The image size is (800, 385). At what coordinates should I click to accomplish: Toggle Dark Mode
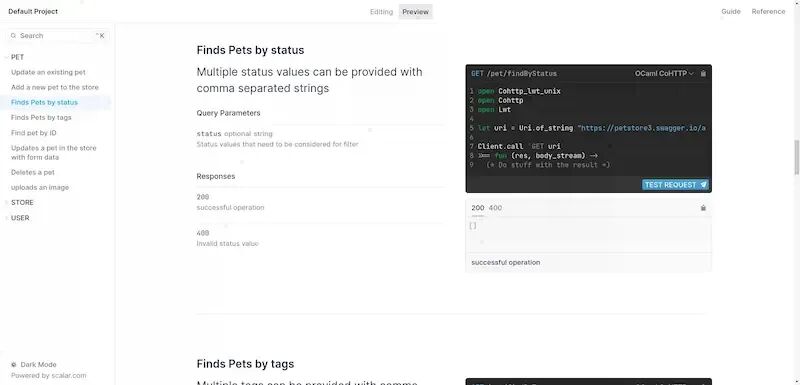(34, 365)
